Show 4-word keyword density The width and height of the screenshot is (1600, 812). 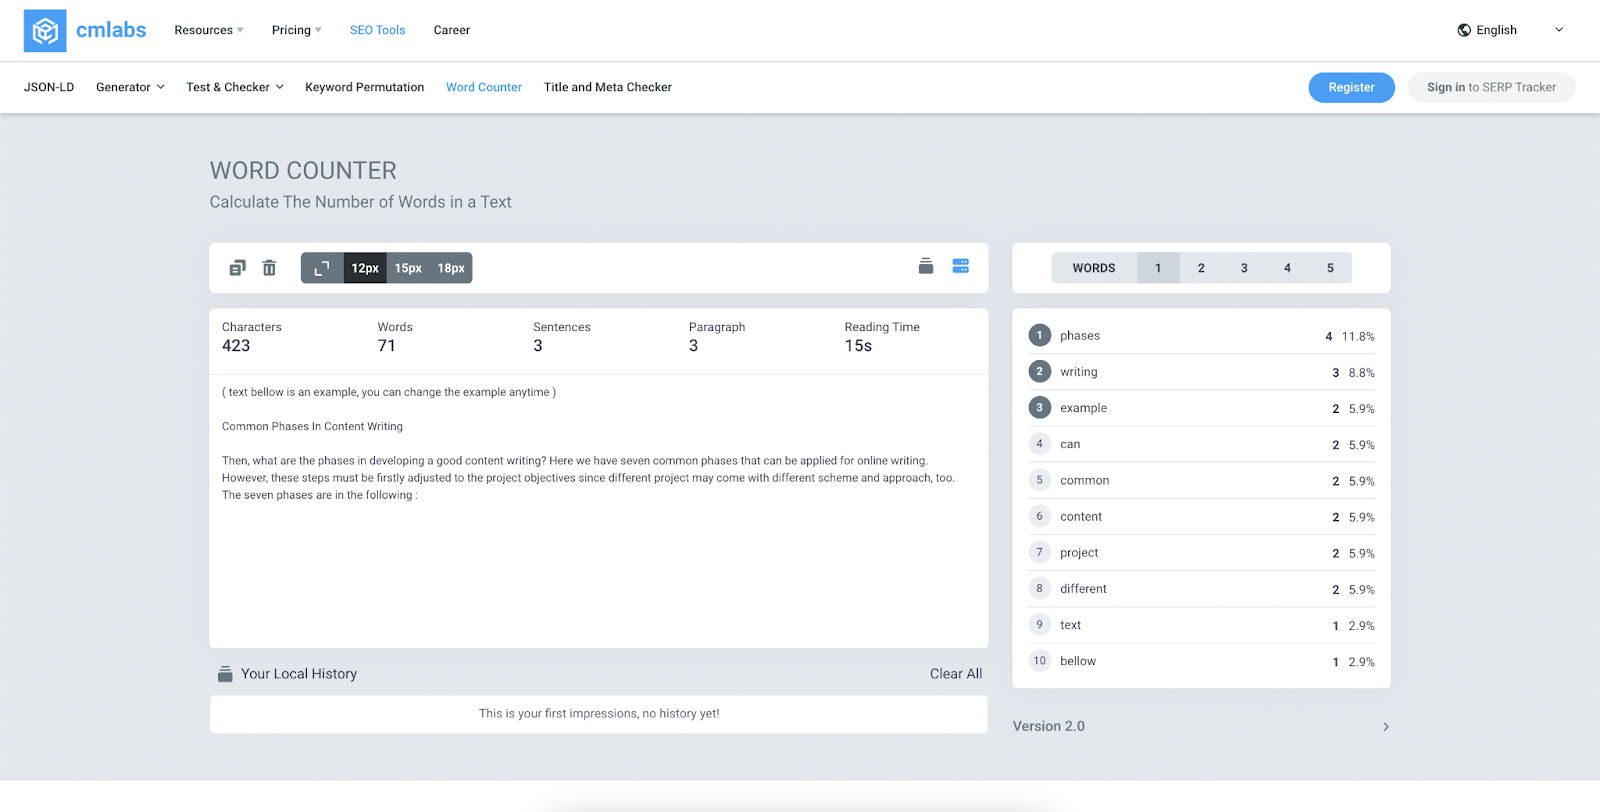click(1287, 268)
